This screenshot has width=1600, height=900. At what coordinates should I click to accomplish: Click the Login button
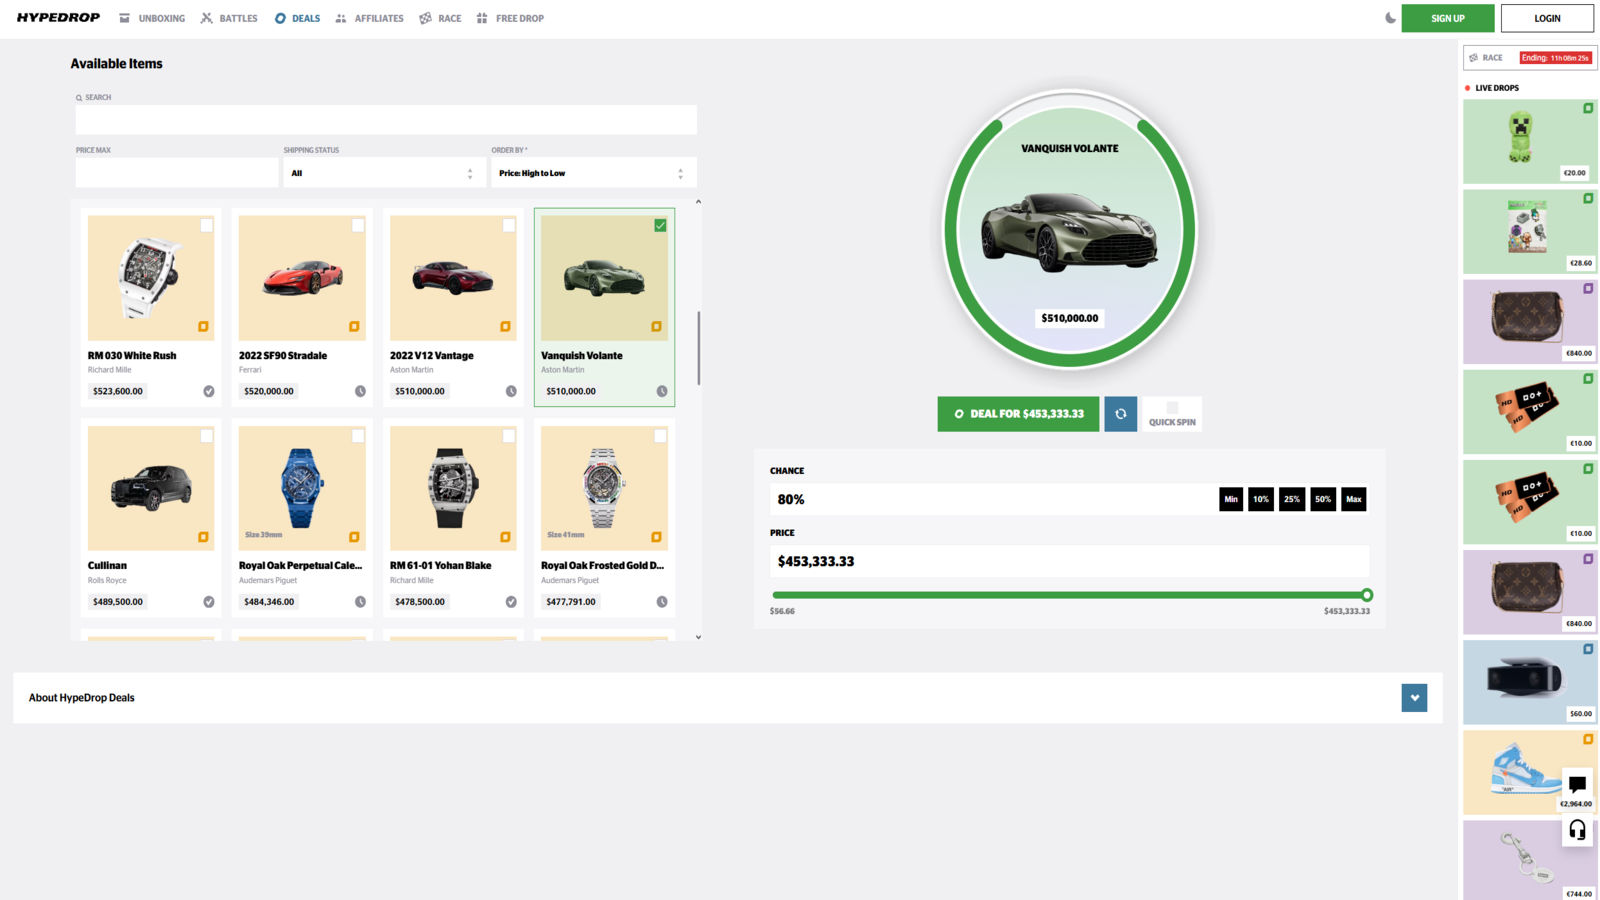1547,18
